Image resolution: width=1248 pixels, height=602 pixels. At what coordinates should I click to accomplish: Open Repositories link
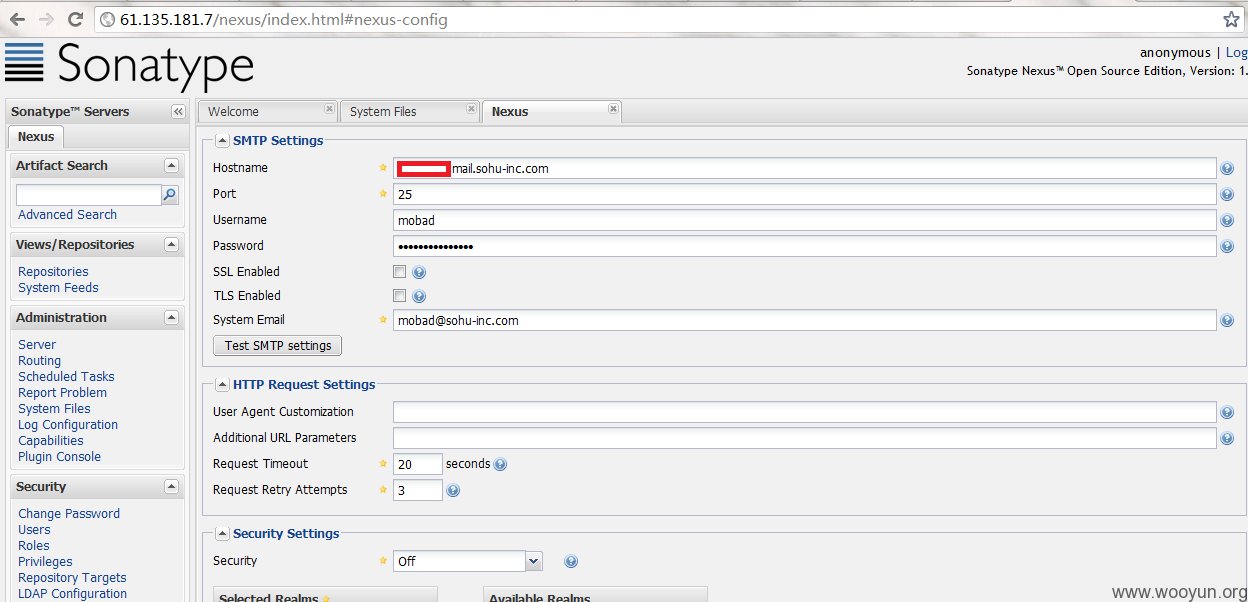coord(53,272)
